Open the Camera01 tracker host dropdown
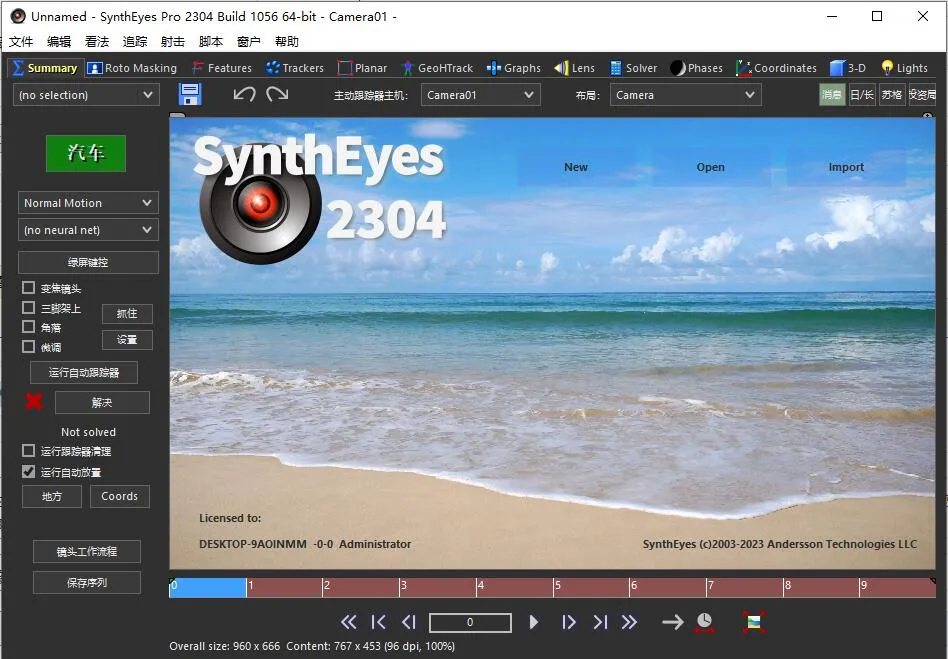Screen dimensions: 948x659 (x=480, y=95)
